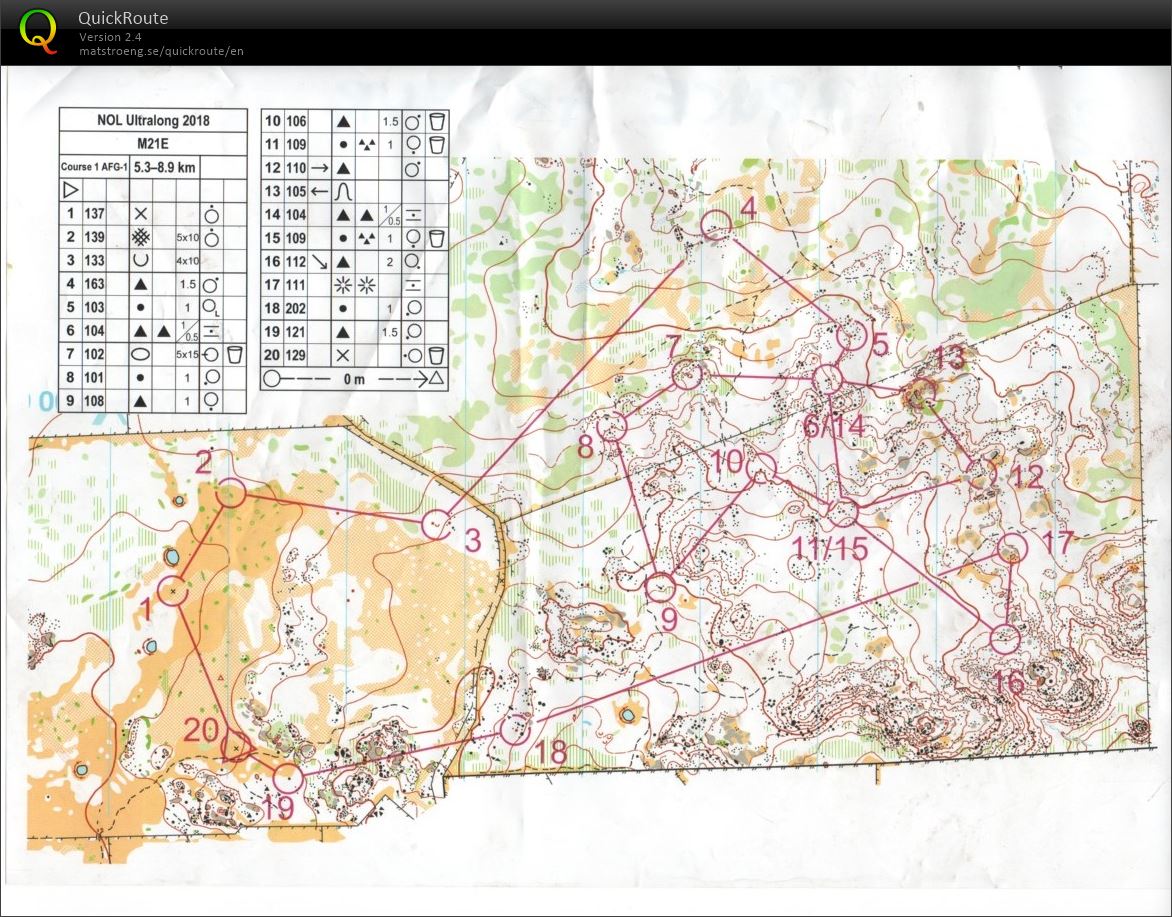This screenshot has height=917, width=1172.
Task: Click control circle 4 on the map
Action: click(716, 225)
